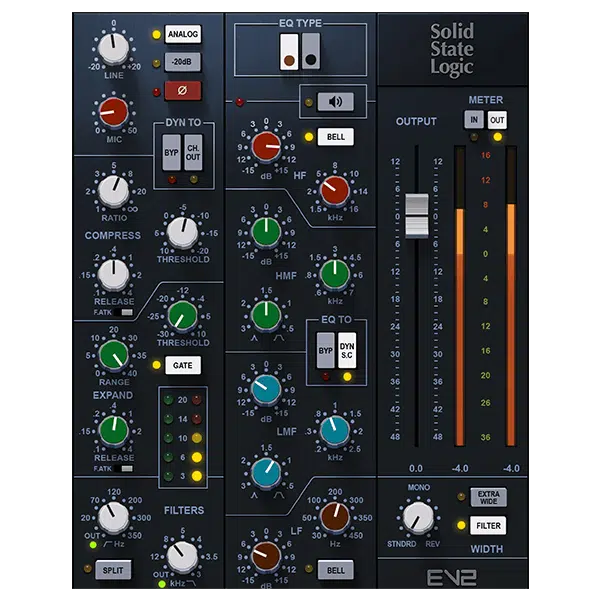Toggle the LF BELL button

click(x=336, y=570)
